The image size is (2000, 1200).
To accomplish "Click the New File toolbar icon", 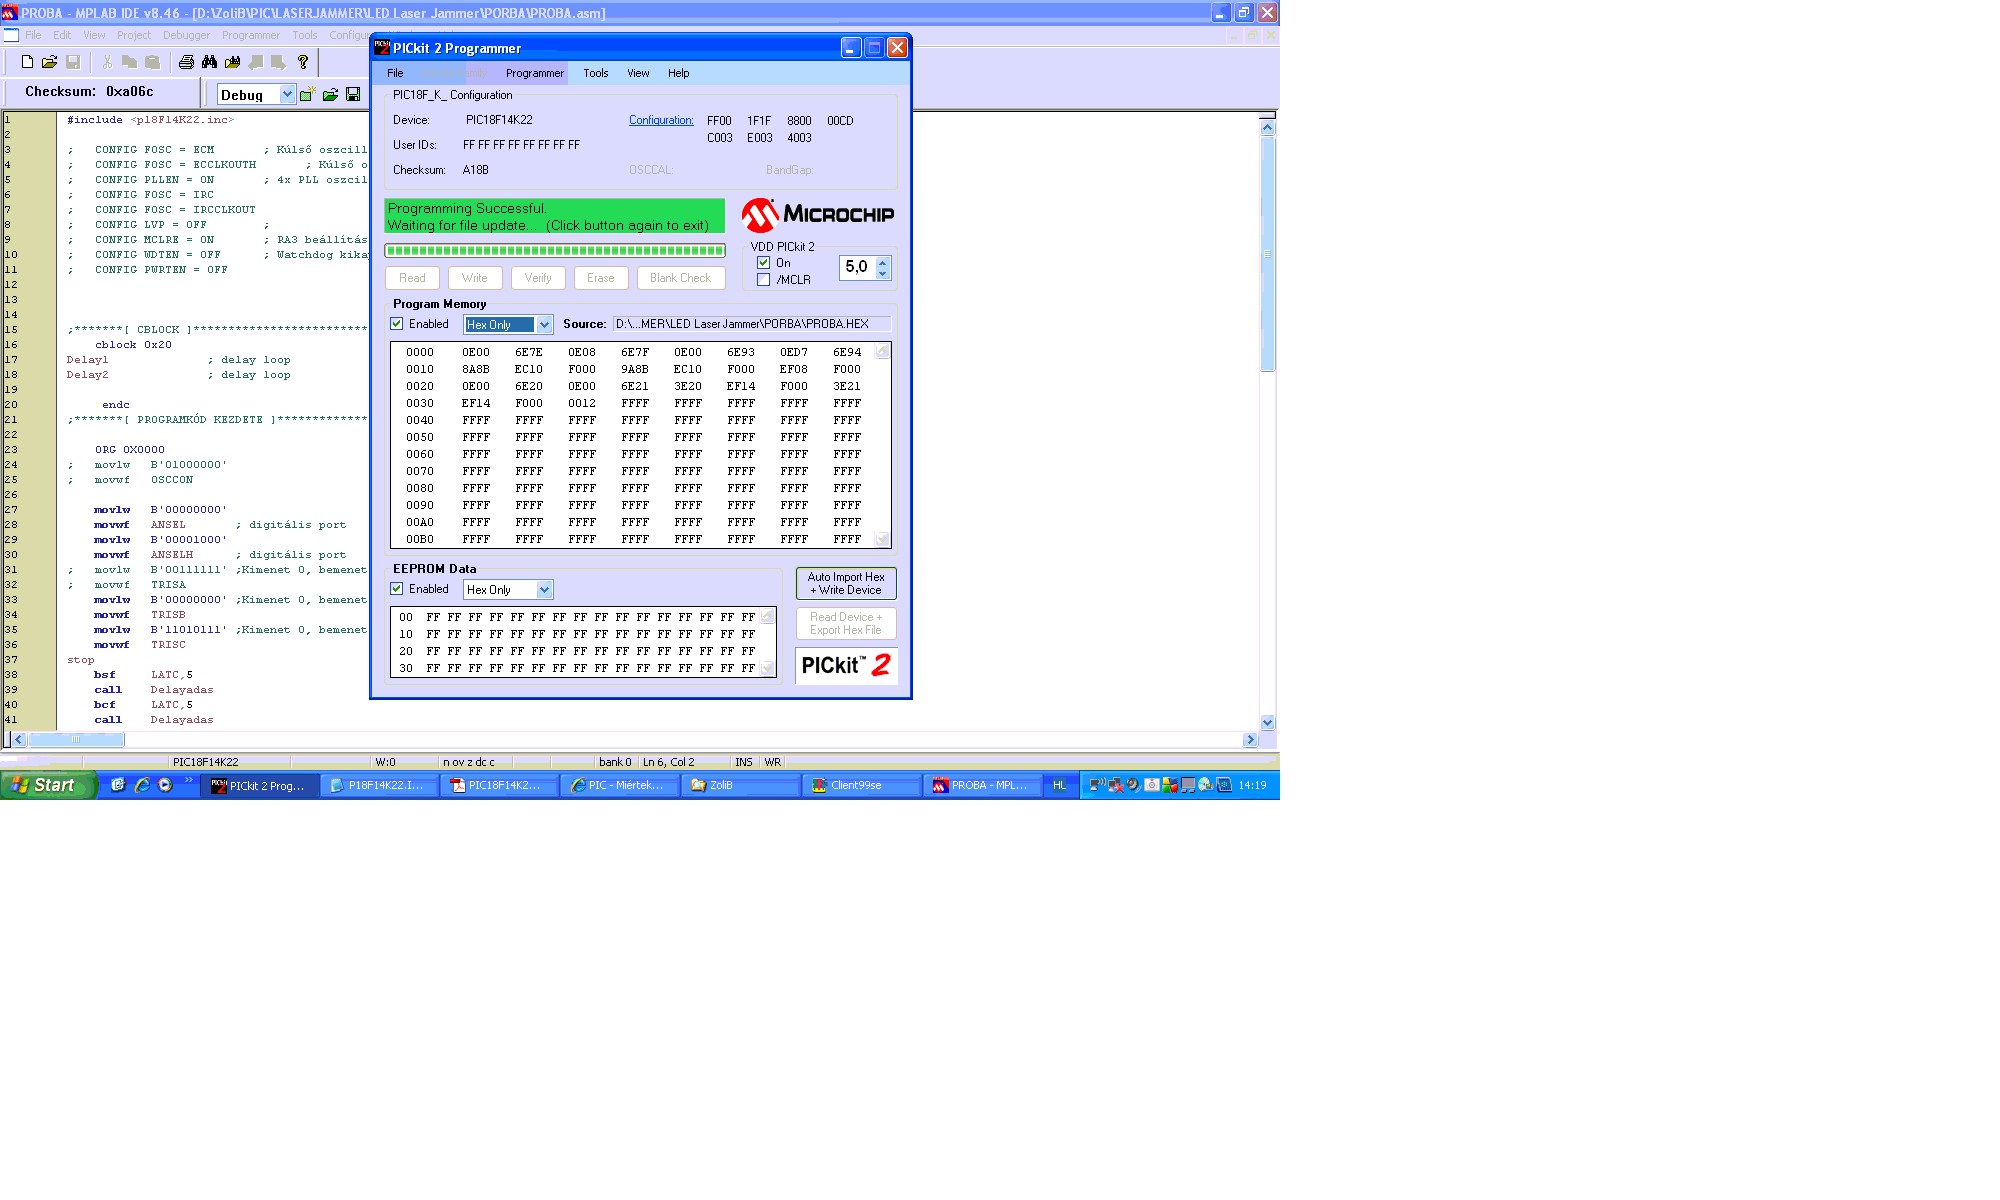I will (x=27, y=62).
